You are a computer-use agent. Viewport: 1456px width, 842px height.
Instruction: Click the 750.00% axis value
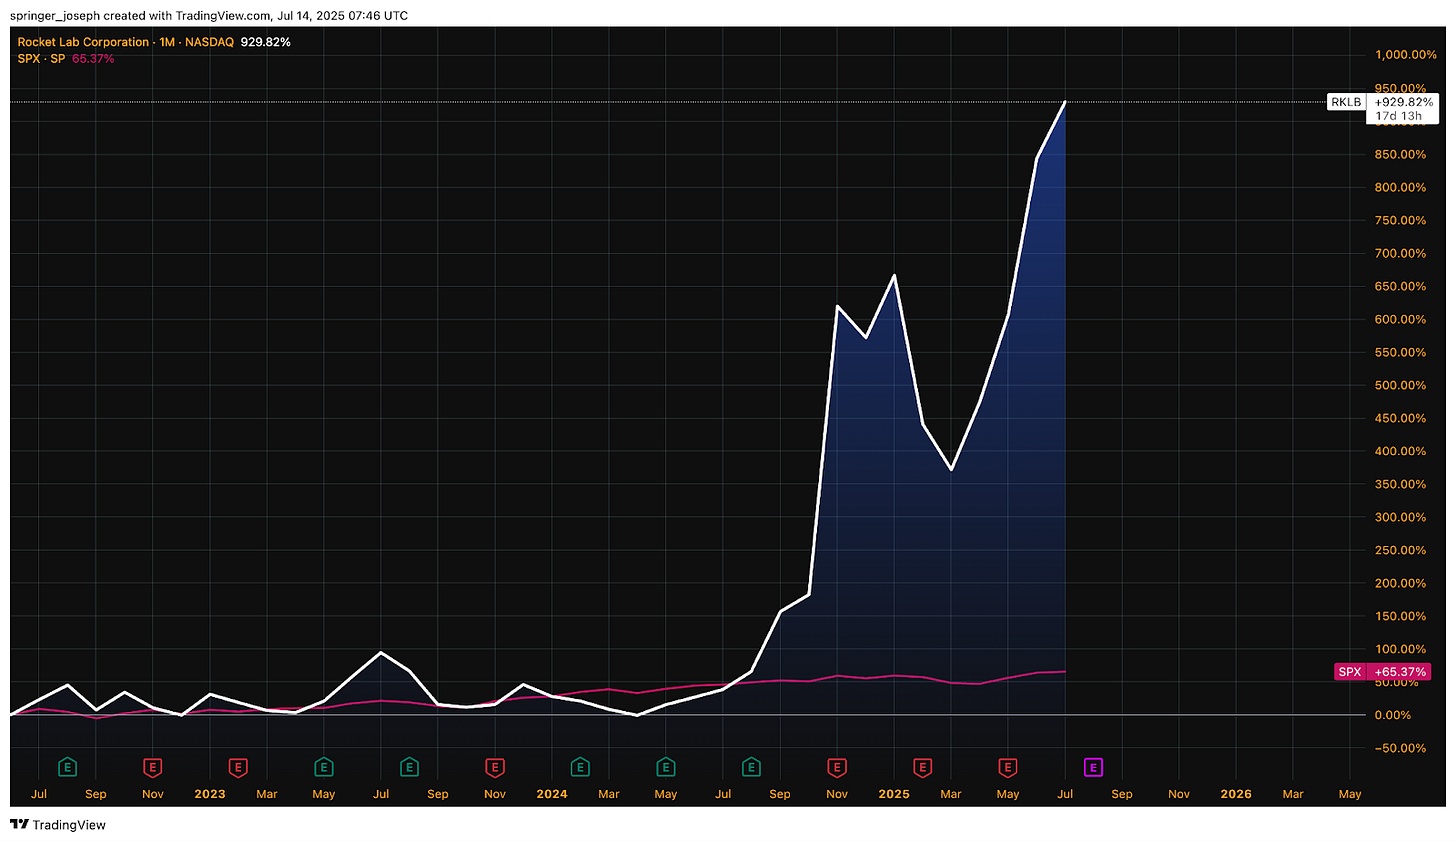pyautogui.click(x=1401, y=220)
